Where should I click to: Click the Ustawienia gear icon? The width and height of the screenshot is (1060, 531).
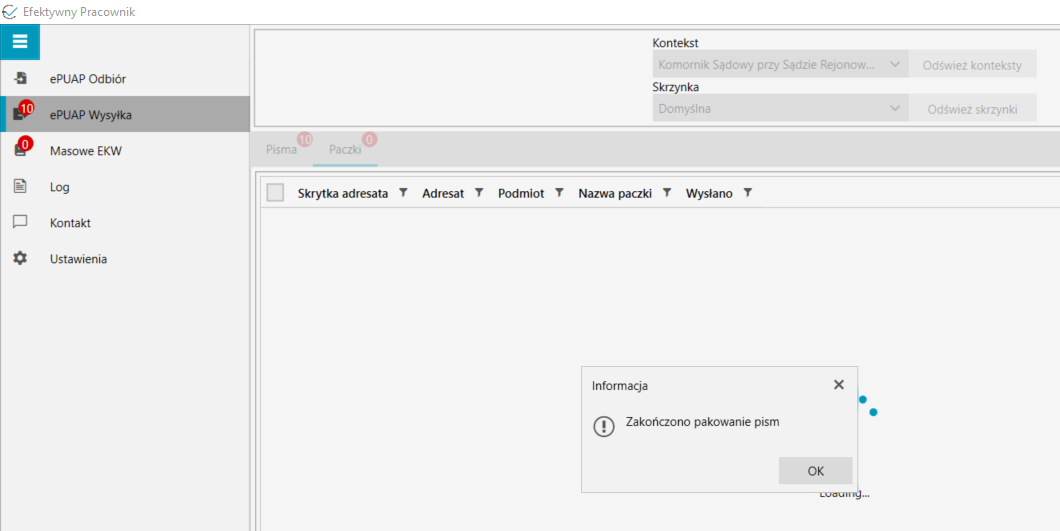20,258
